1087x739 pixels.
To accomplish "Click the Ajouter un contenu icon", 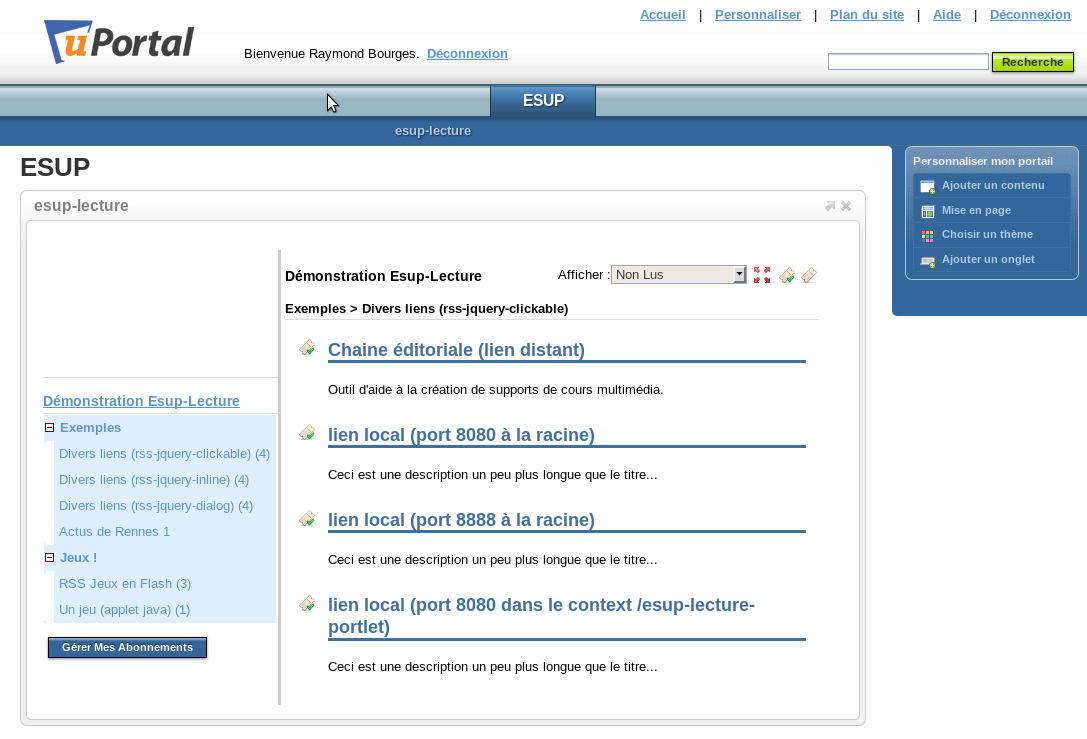I will 927,186.
